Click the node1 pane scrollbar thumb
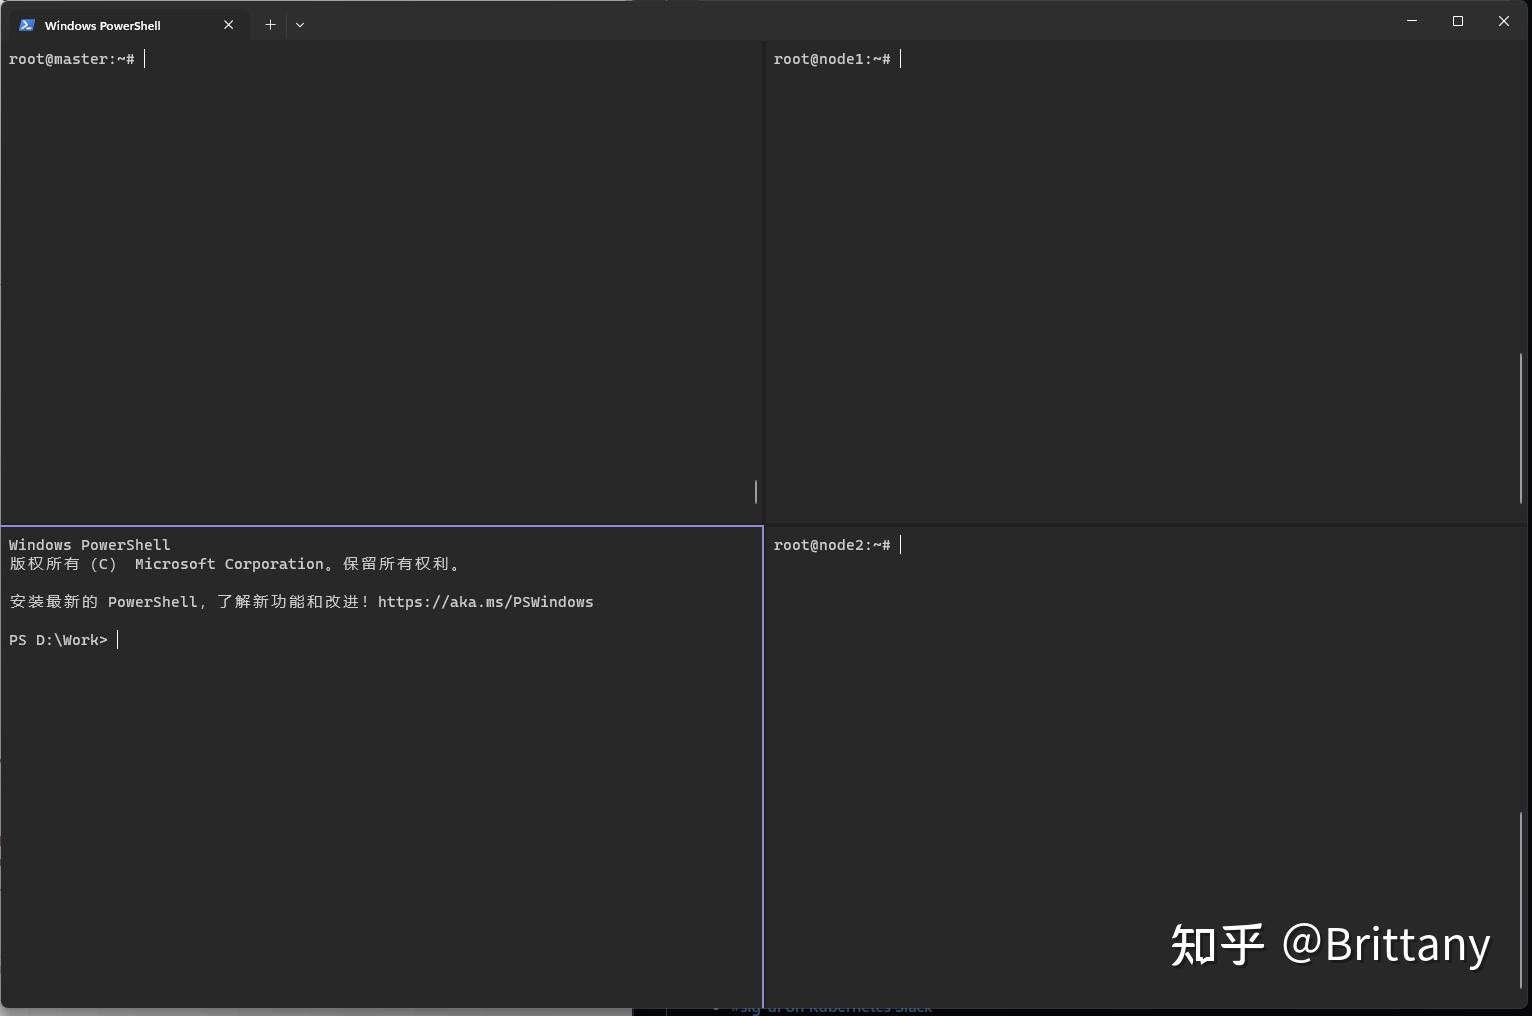The height and width of the screenshot is (1016, 1532). tap(1521, 427)
